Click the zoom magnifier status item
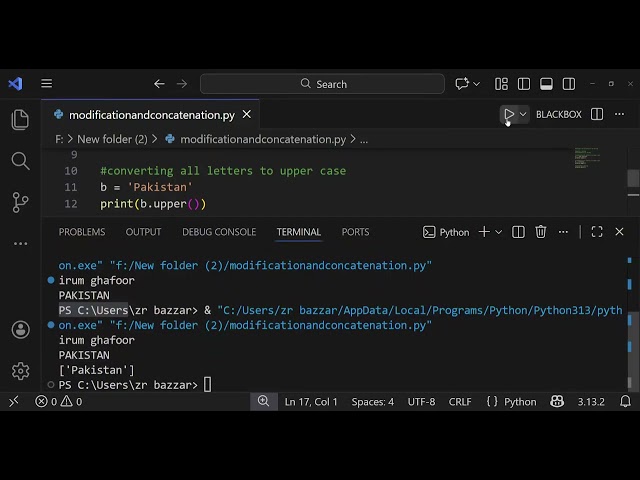 [x=263, y=401]
